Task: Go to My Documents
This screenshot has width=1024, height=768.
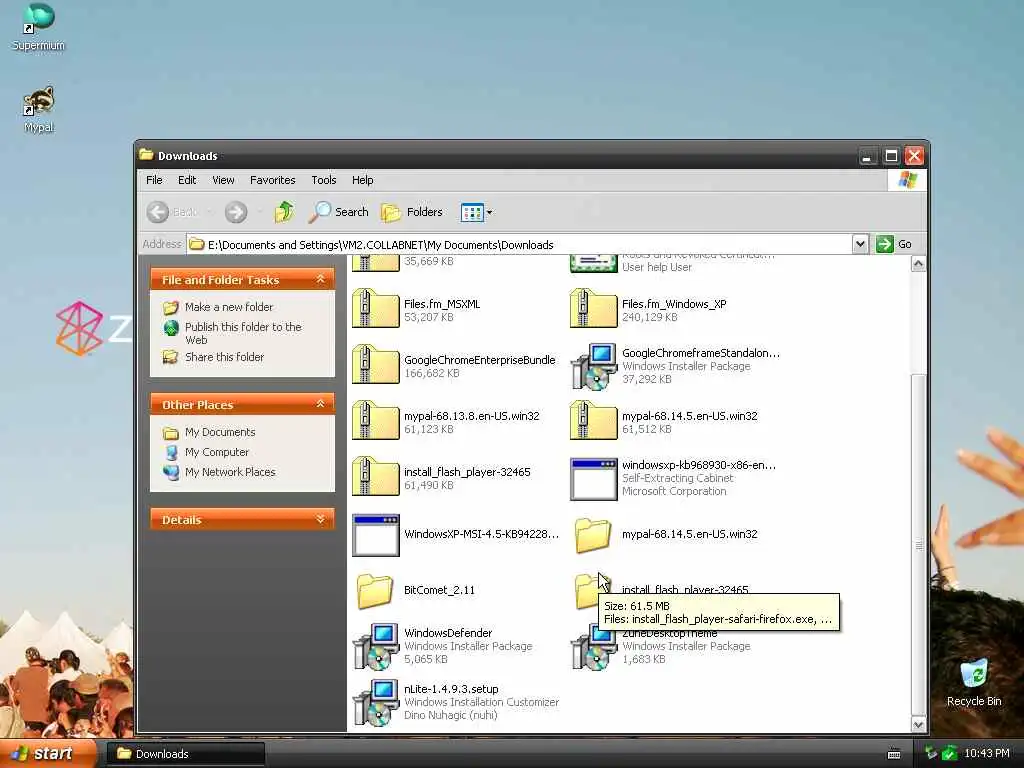Action: (x=219, y=432)
